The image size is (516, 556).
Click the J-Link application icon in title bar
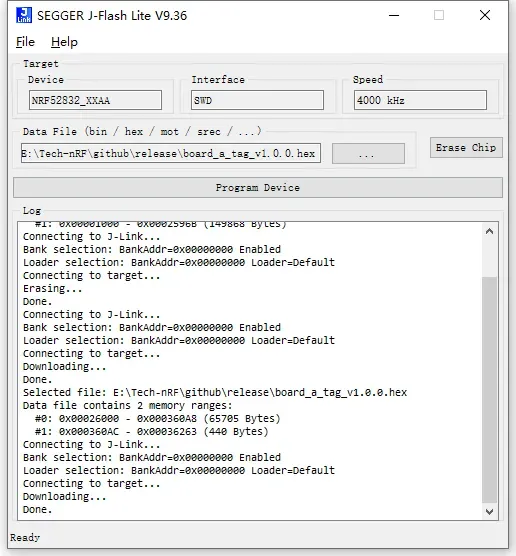pos(24,15)
